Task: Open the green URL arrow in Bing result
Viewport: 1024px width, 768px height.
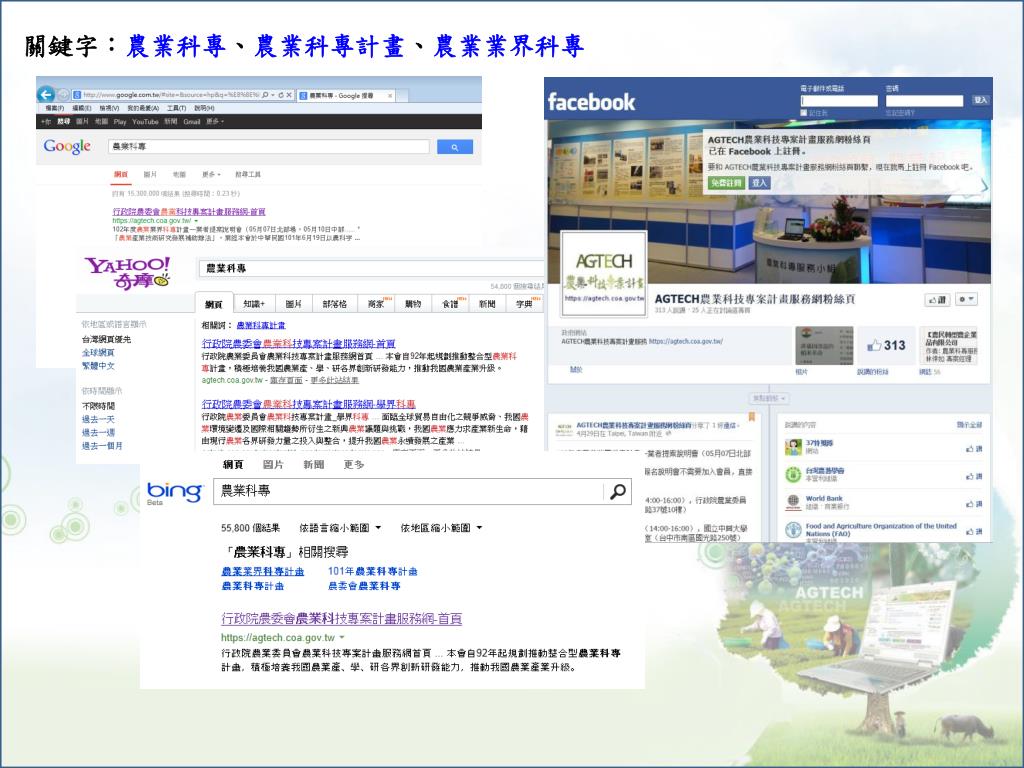Action: pos(342,637)
